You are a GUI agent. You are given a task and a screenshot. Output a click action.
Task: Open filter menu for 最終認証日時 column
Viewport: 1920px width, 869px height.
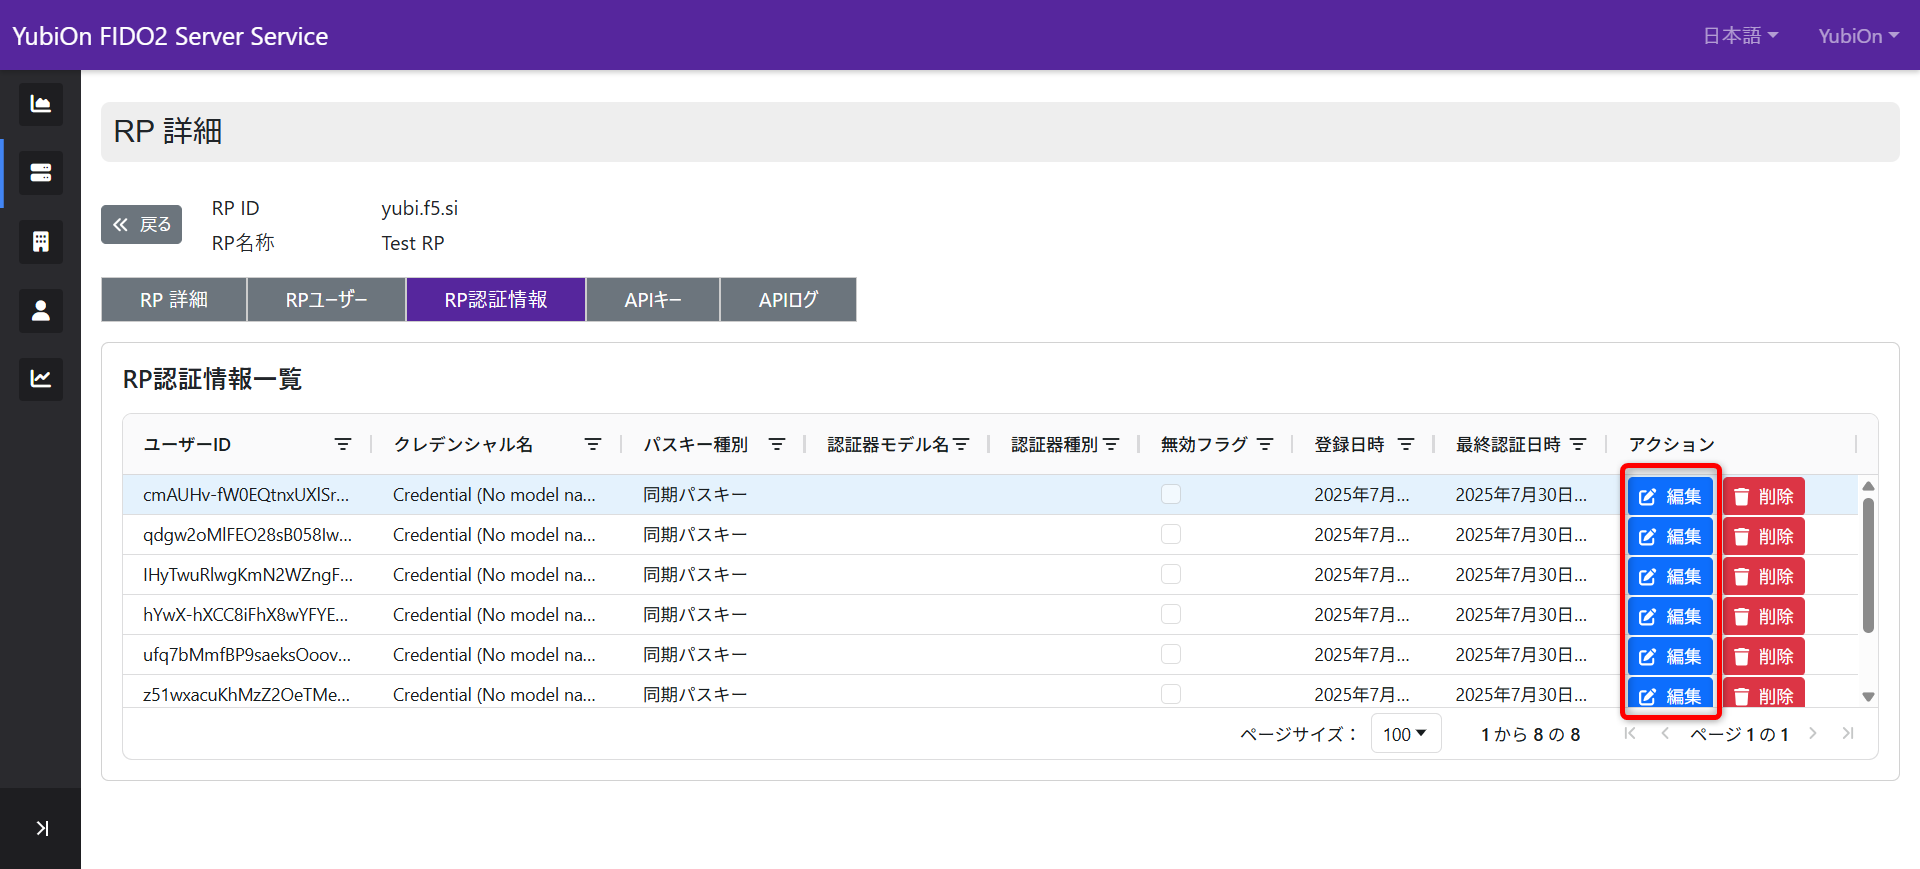1578,444
